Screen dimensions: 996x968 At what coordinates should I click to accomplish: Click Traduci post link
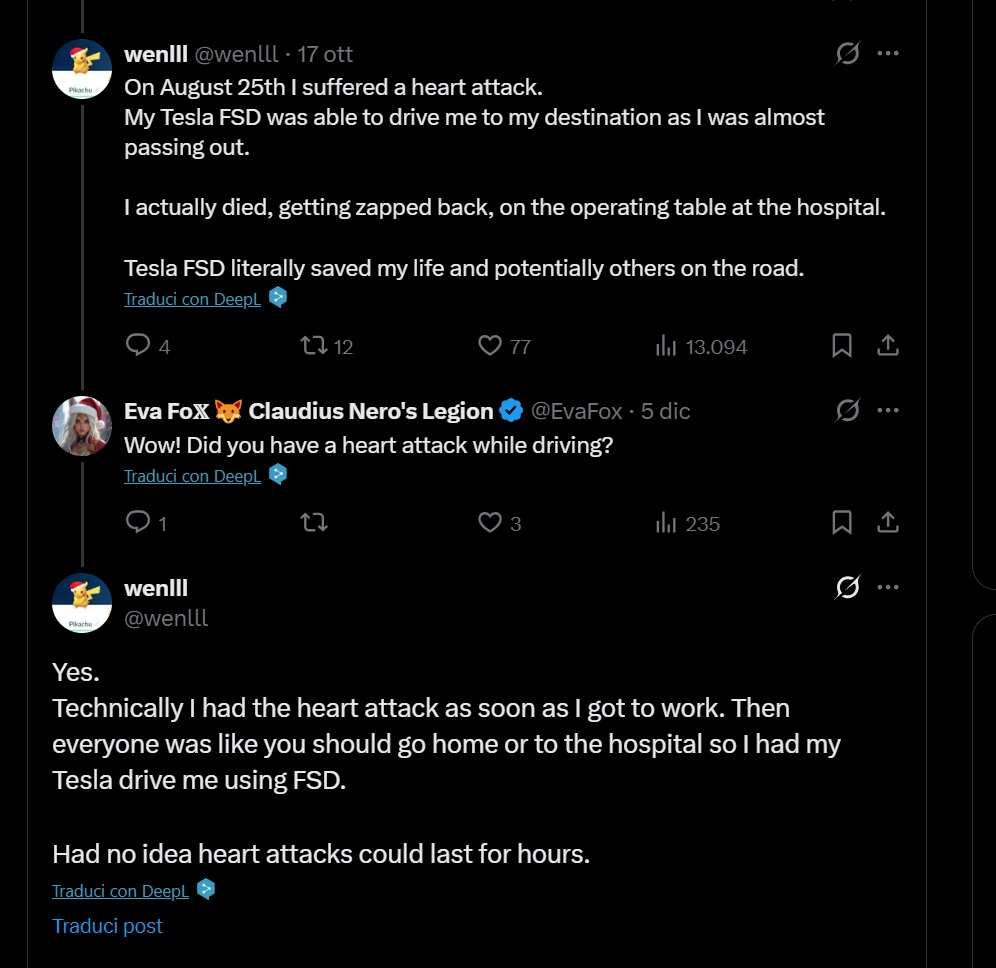click(x=107, y=926)
